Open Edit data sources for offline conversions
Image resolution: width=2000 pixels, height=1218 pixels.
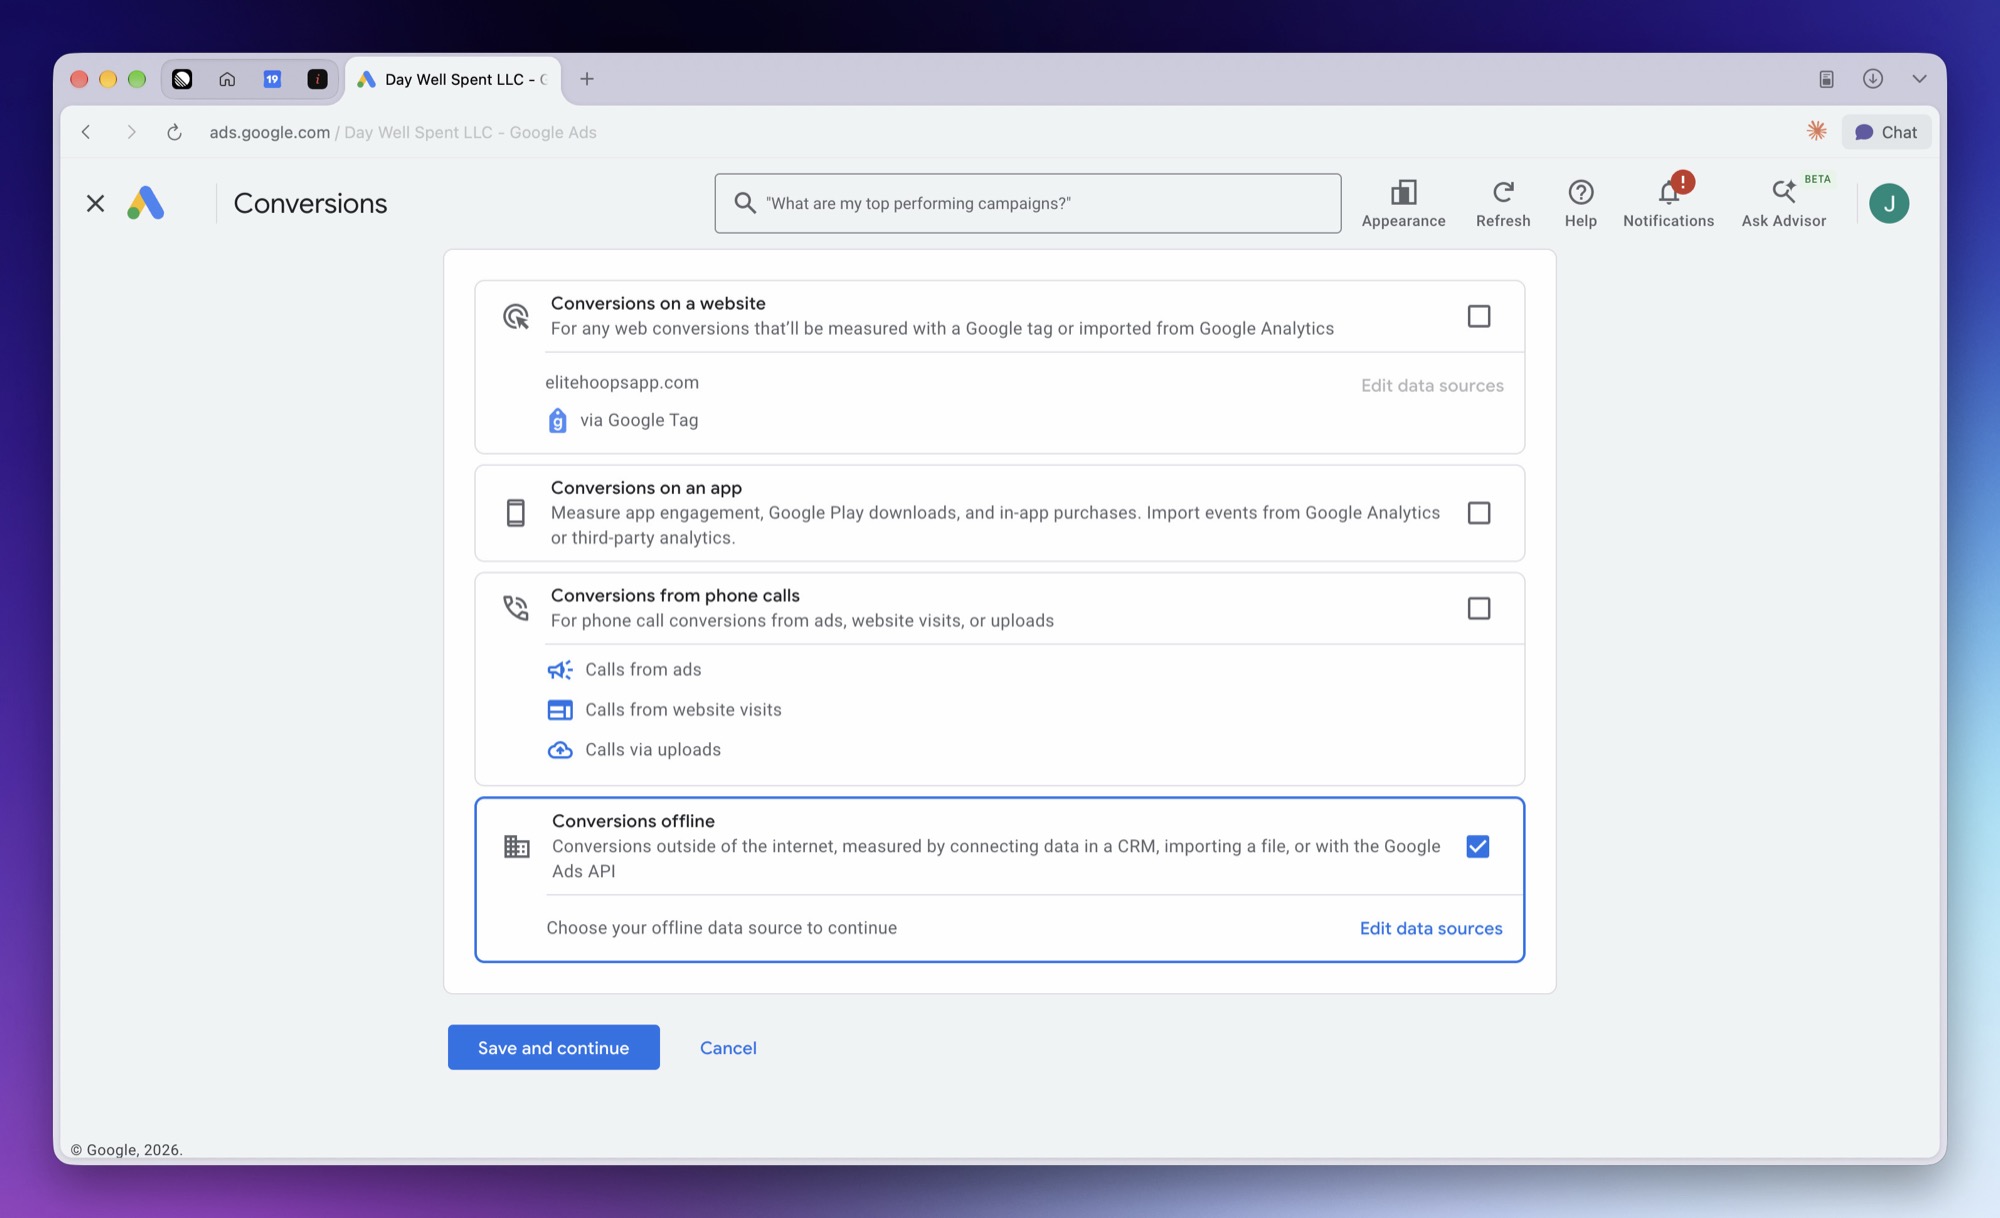coord(1430,928)
